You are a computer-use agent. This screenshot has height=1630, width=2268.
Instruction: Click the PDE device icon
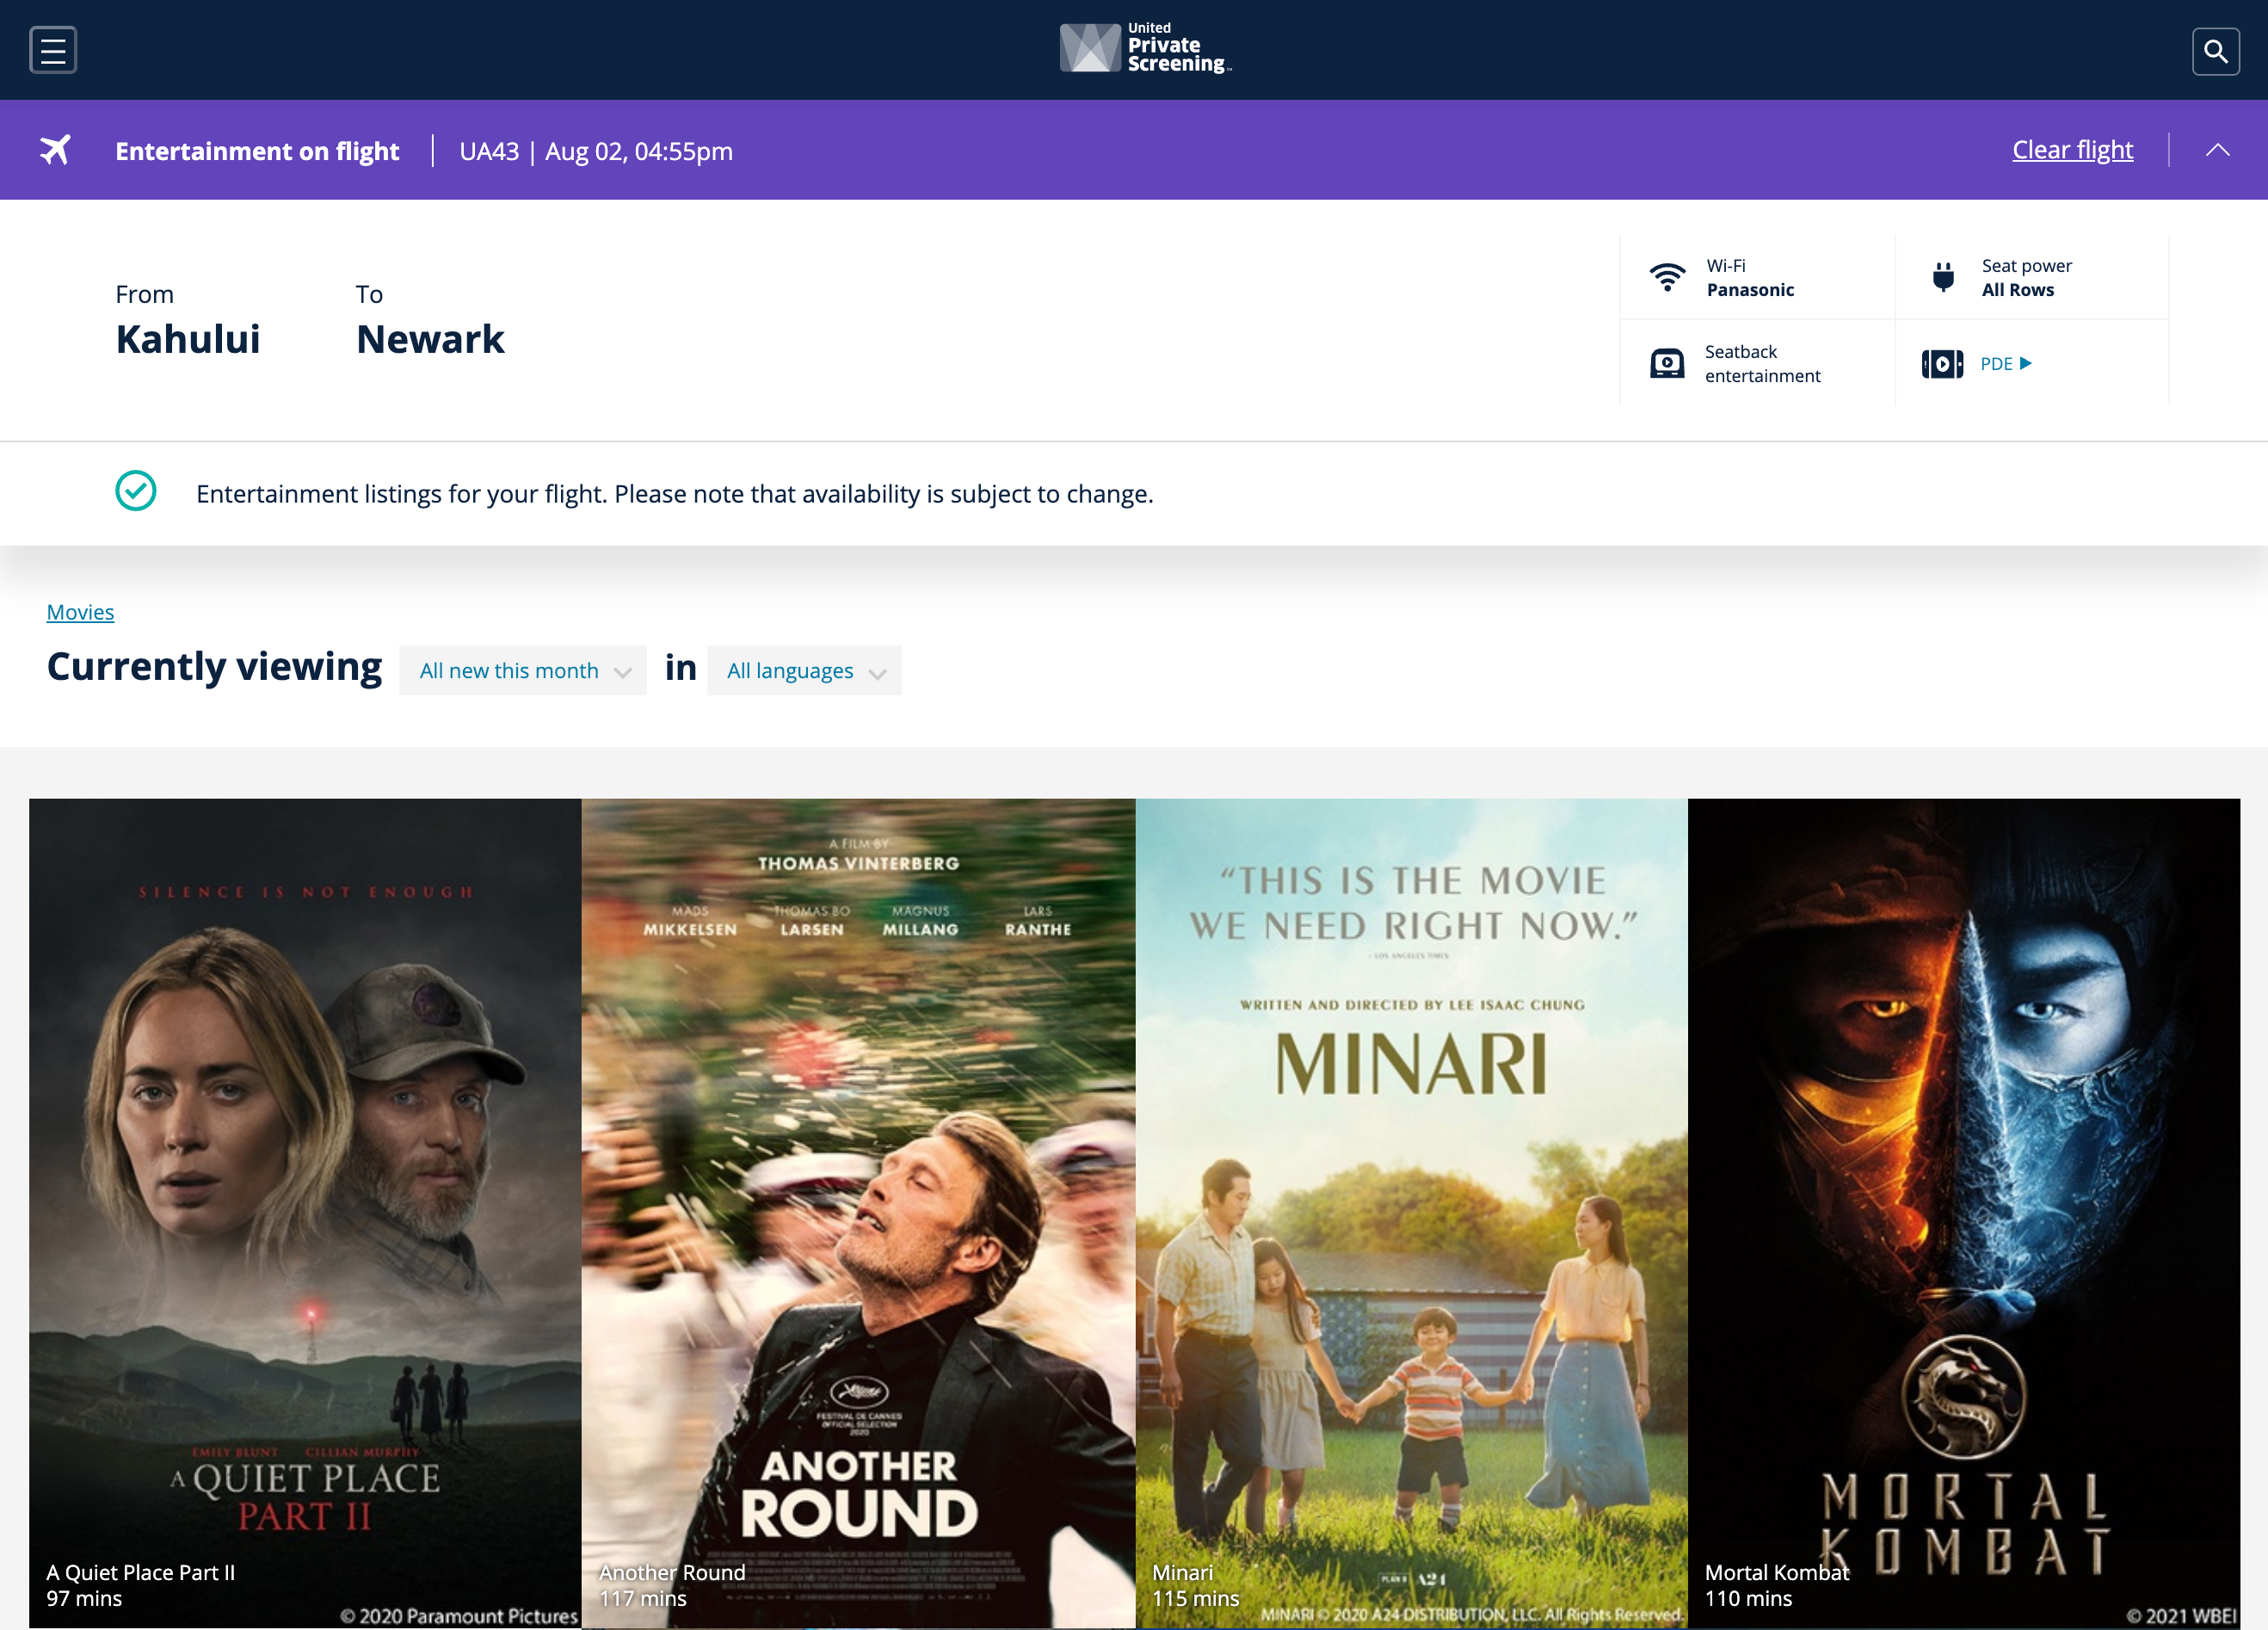(x=1942, y=364)
